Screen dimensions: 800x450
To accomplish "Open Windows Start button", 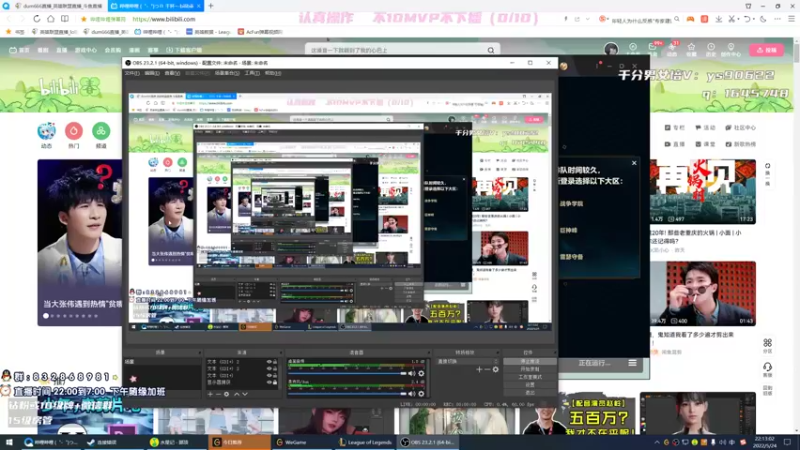I will [9, 442].
